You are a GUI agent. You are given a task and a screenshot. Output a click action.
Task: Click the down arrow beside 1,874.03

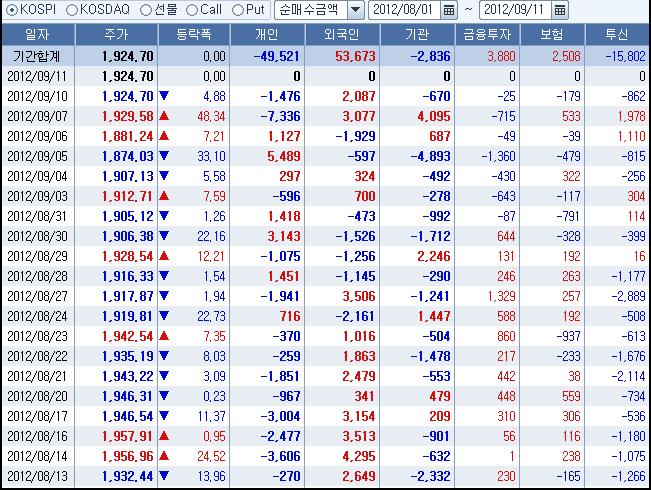(164, 156)
